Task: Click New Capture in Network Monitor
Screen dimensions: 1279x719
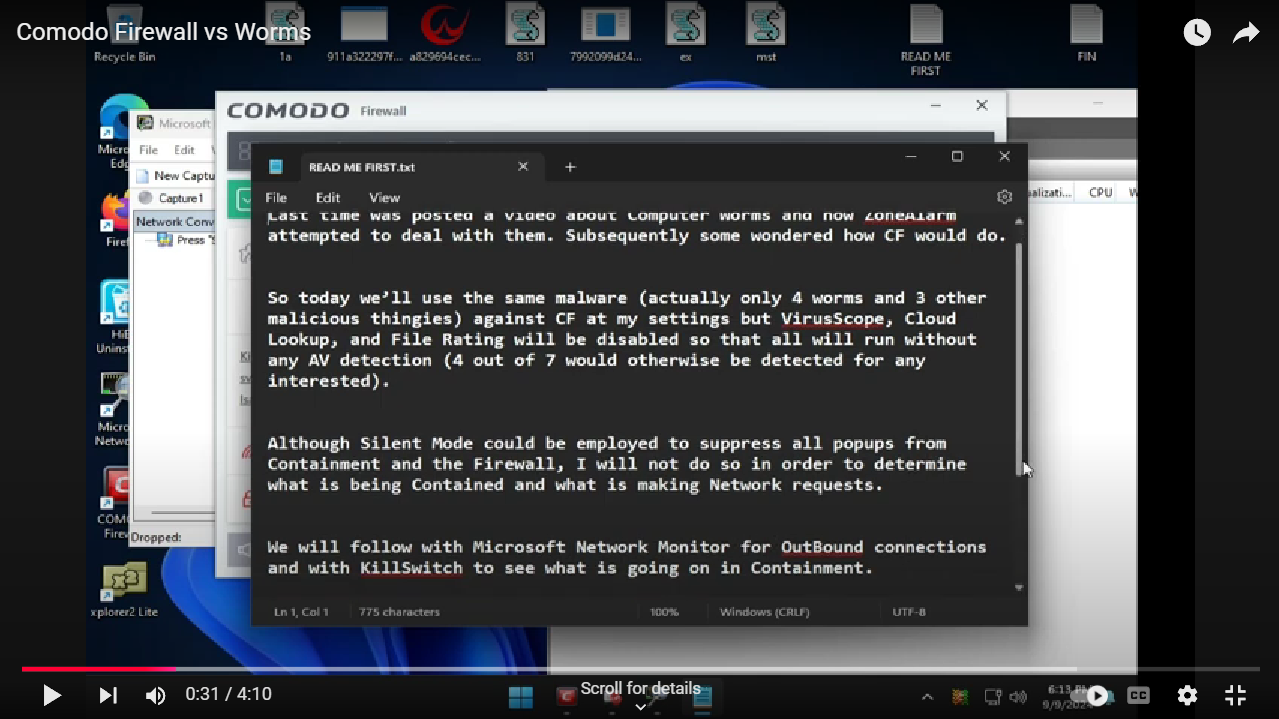Action: coord(176,176)
